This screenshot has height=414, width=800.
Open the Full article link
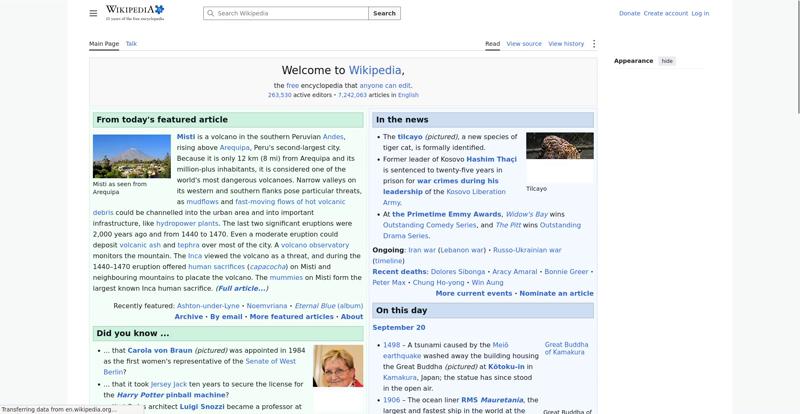point(242,288)
